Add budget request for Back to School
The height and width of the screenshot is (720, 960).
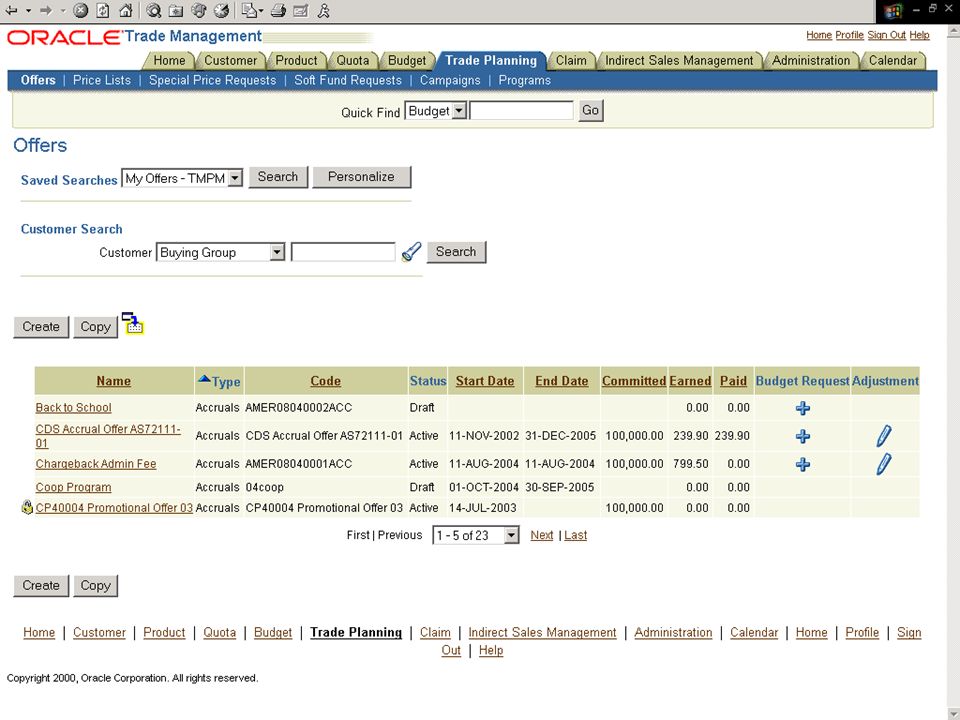pyautogui.click(x=803, y=408)
